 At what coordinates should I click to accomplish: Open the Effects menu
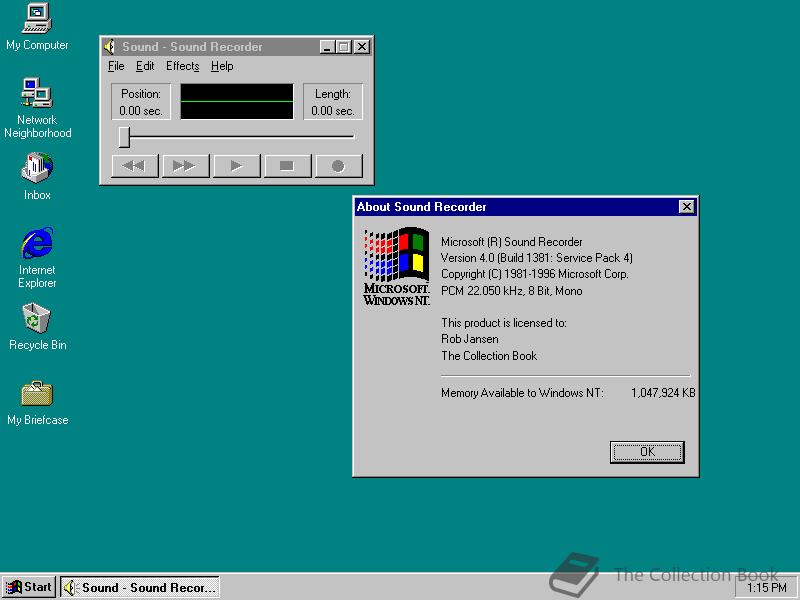[x=182, y=66]
